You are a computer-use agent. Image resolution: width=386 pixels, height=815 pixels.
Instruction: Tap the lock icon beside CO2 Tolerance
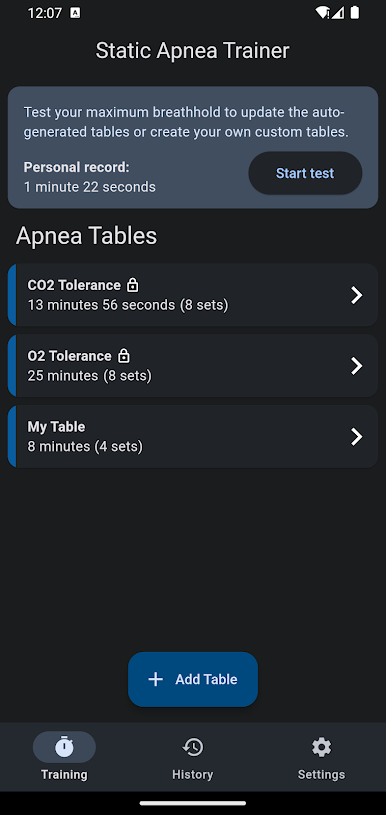point(133,285)
